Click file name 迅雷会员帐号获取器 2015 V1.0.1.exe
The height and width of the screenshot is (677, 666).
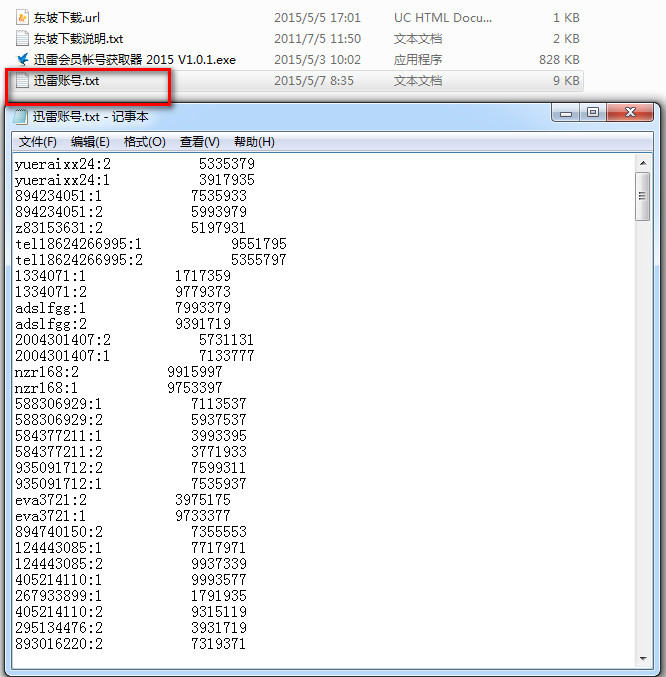tap(135, 60)
